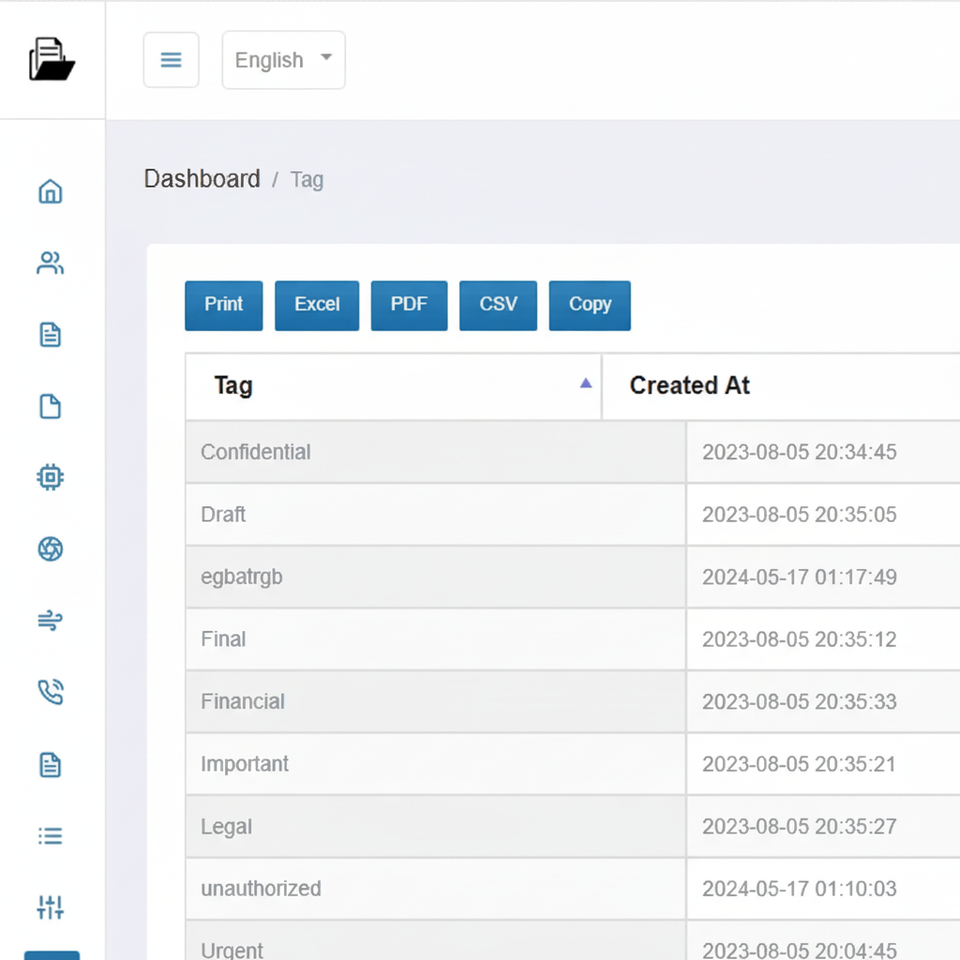
Task: Select the Urgent tag cell
Action: pos(435,941)
